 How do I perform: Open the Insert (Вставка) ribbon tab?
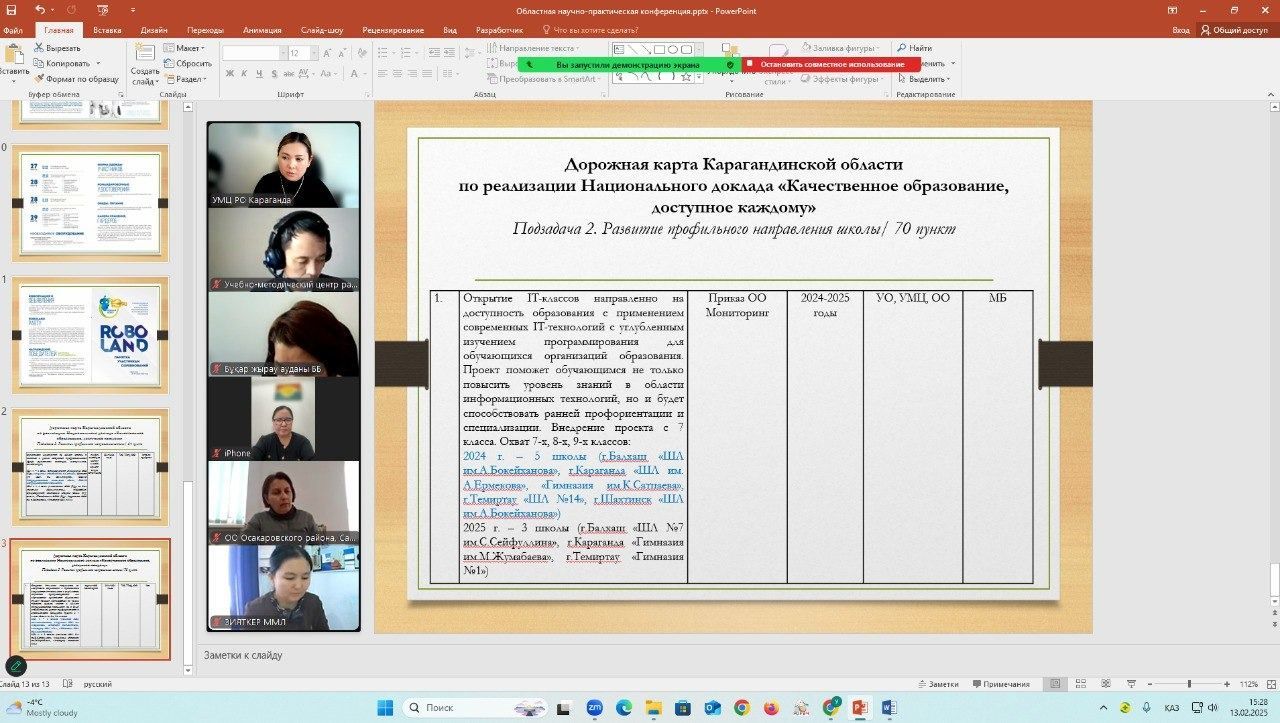[107, 30]
